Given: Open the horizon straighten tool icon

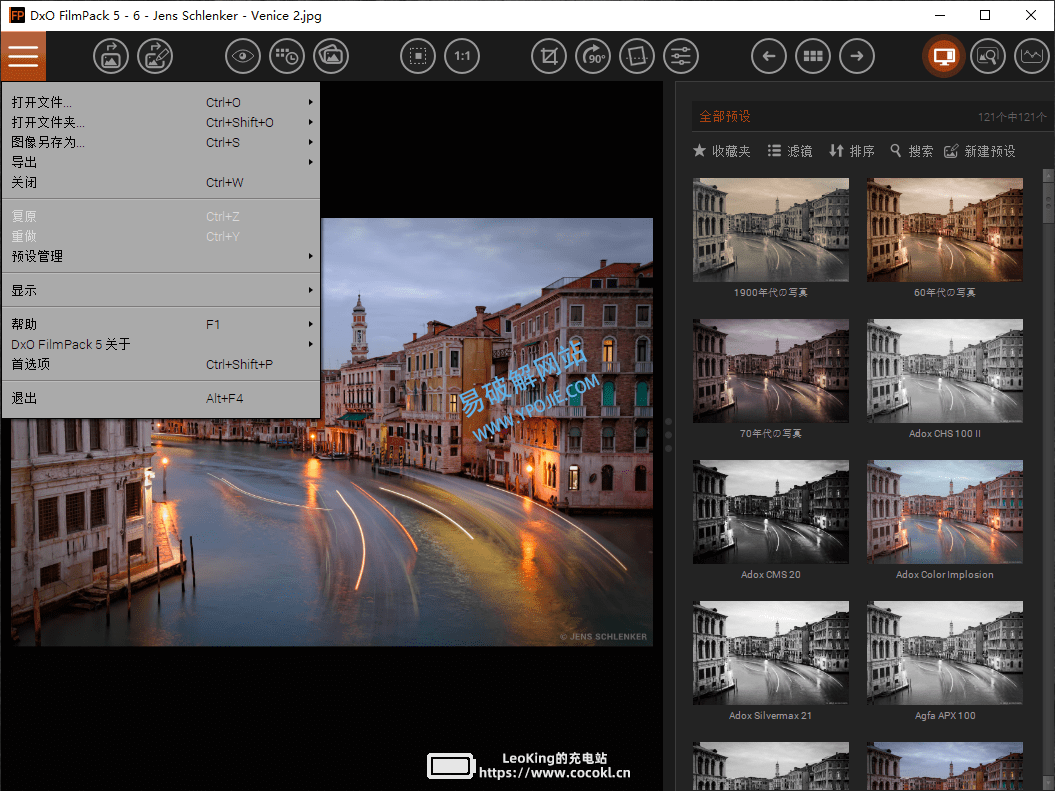Looking at the screenshot, I should 637,56.
